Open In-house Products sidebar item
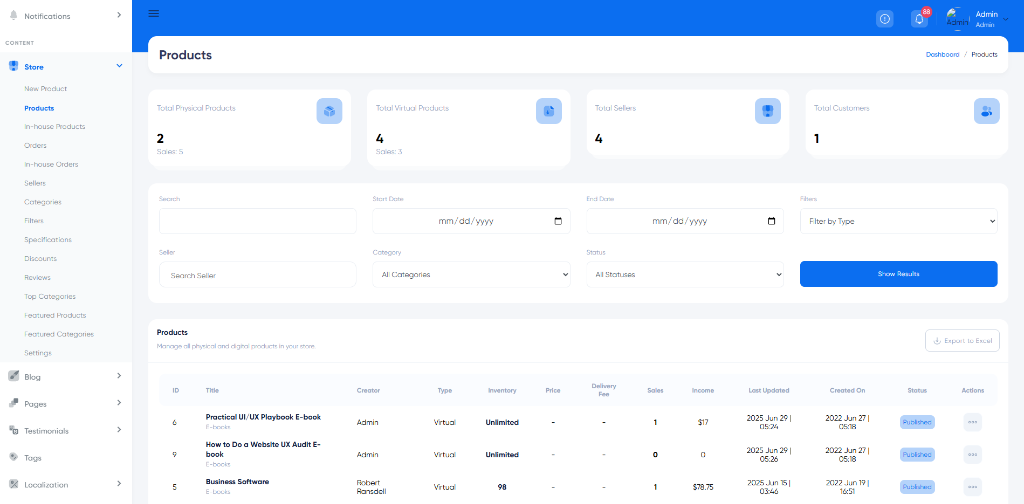 (55, 127)
